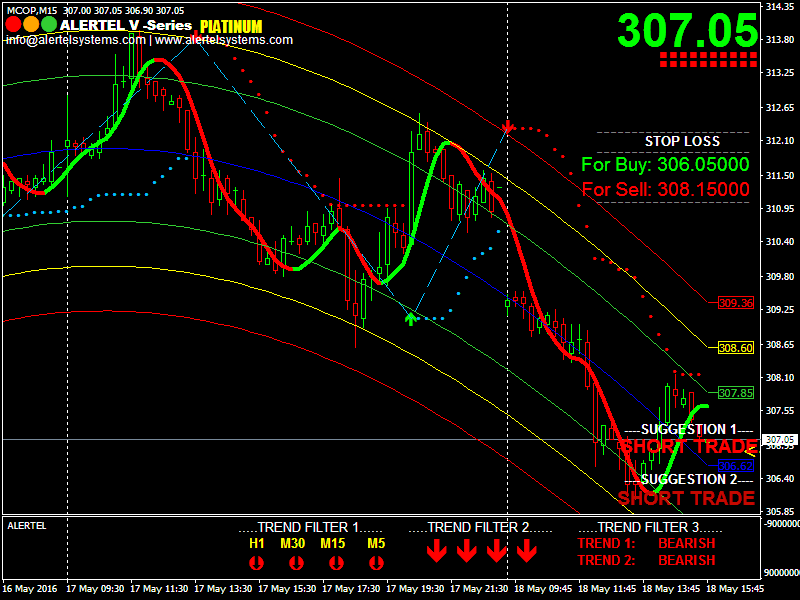800x600 pixels.
Task: Select the For Buy: 306.05000 value
Action: (x=665, y=164)
